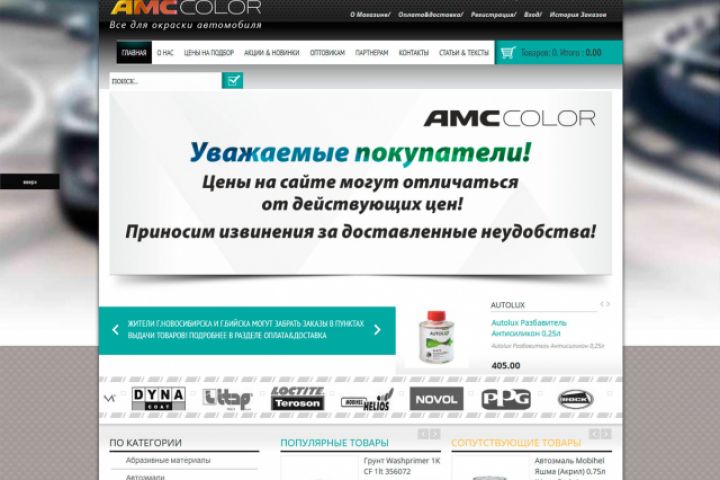
Task: Open Autolux Разбавитель Антисиликон product link
Action: (529, 328)
